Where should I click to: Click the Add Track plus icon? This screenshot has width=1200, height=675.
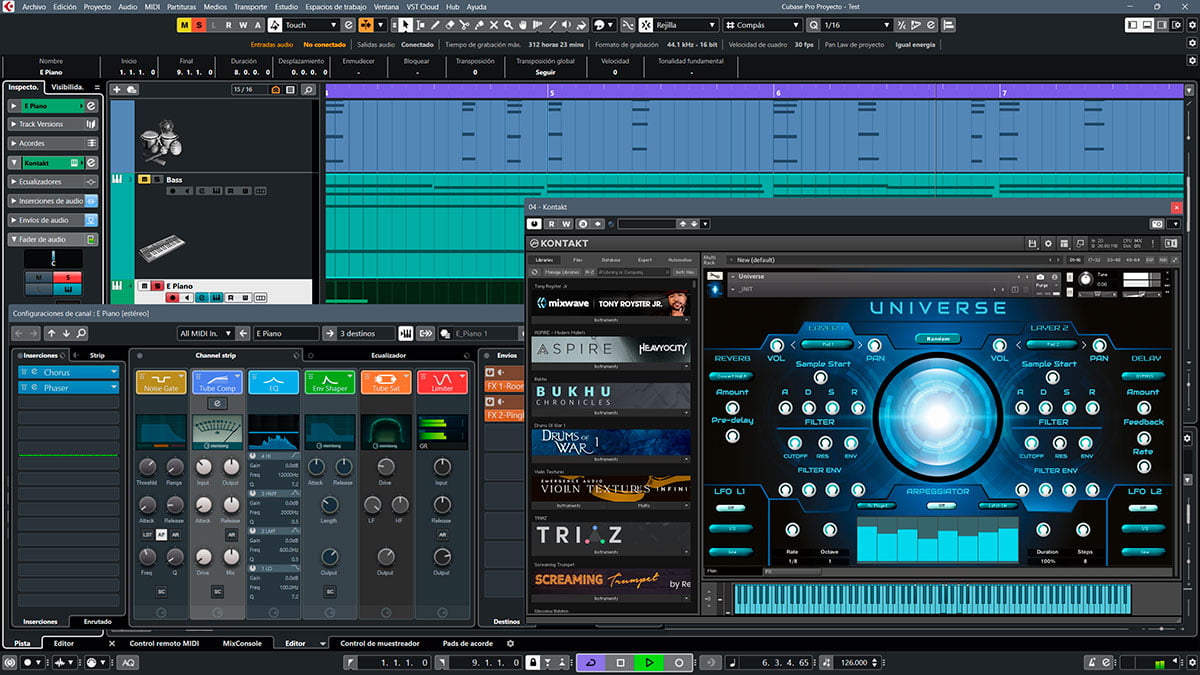click(x=117, y=90)
